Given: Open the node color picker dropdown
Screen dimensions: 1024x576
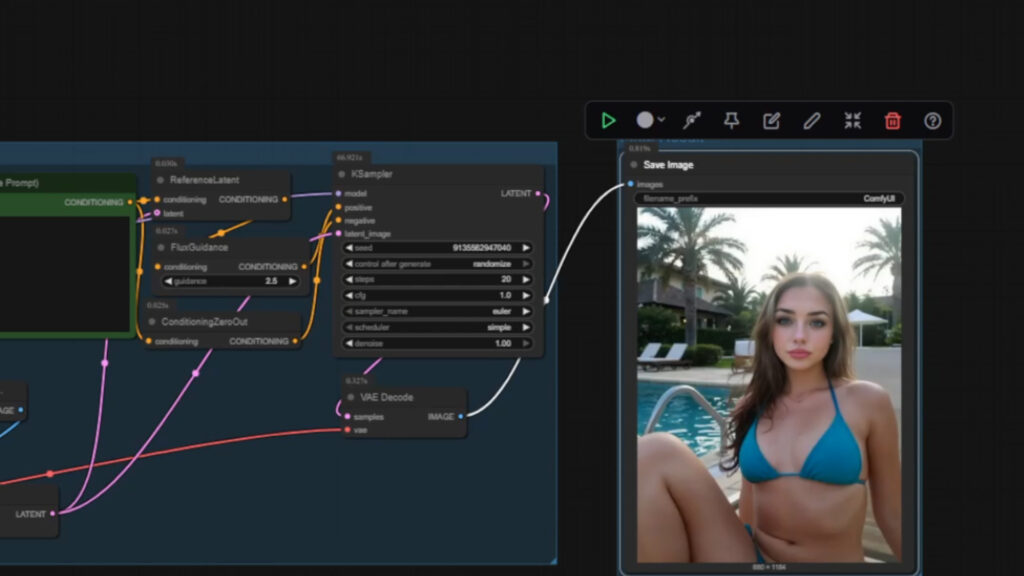Looking at the screenshot, I should coord(650,121).
